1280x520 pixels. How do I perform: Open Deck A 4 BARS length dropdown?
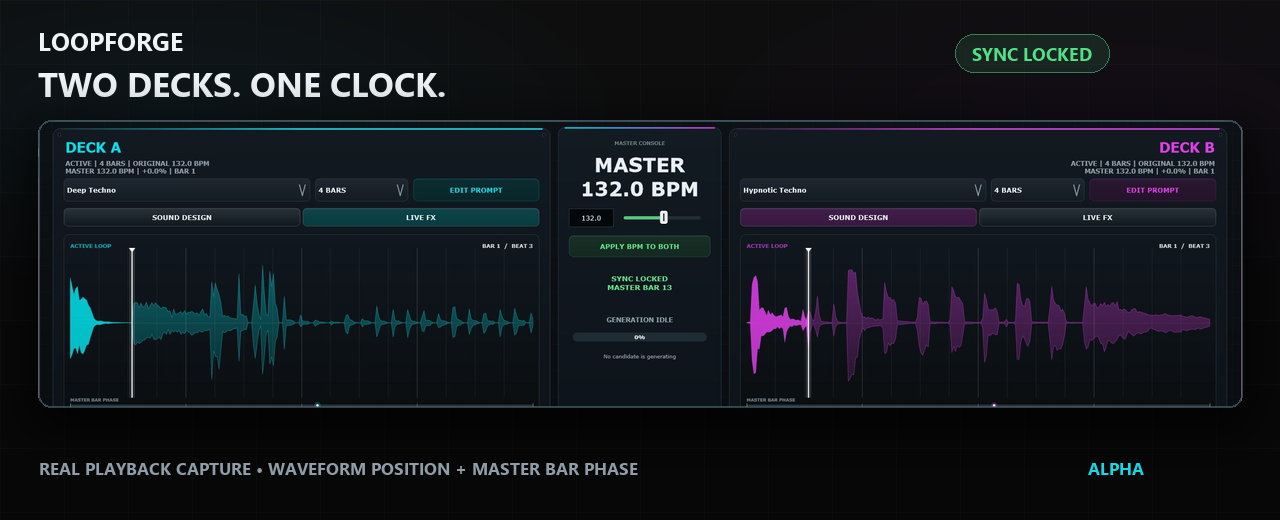(x=361, y=190)
